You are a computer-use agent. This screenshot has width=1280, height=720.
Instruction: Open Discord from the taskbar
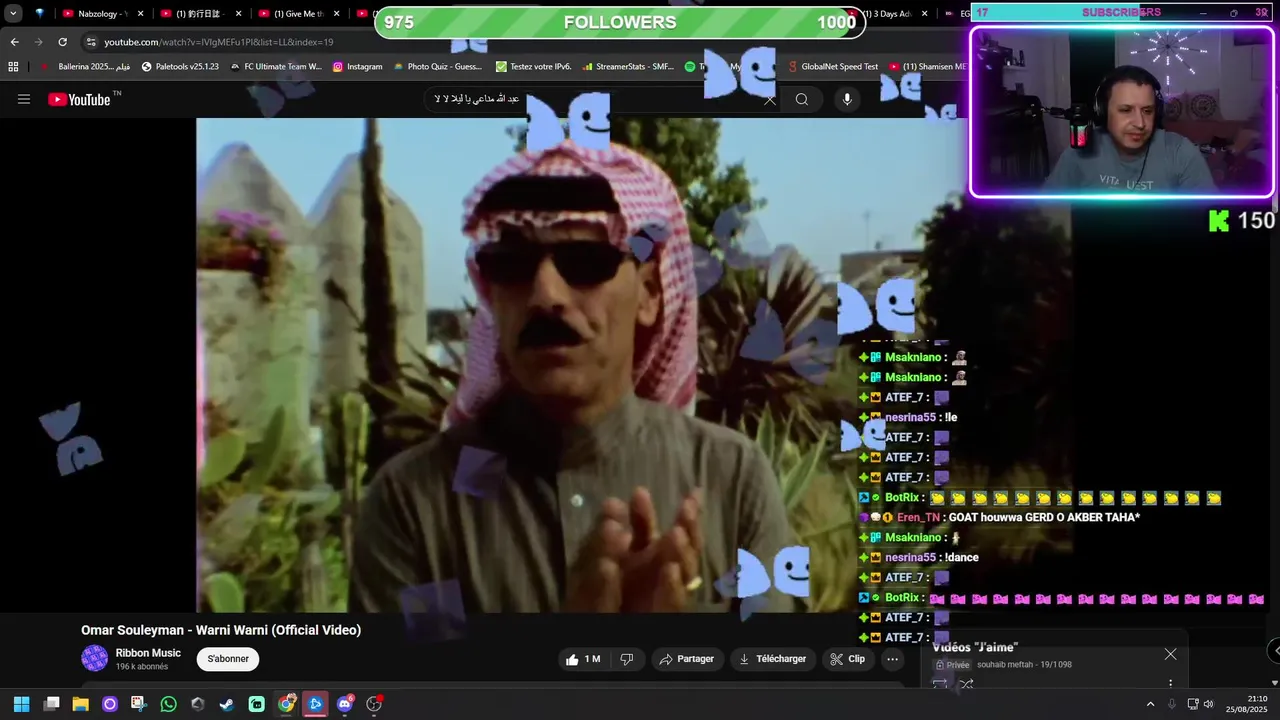point(345,704)
